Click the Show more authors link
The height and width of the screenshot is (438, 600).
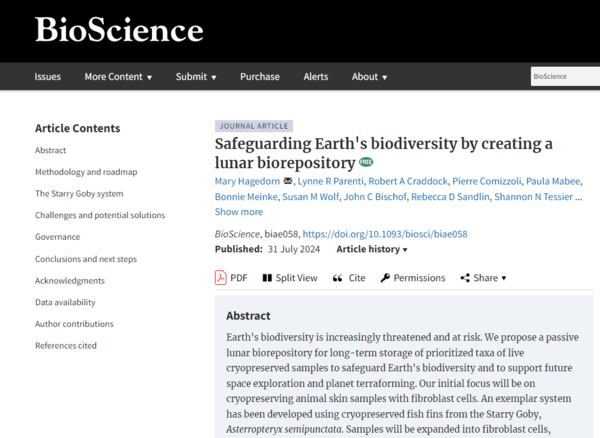click(x=239, y=211)
